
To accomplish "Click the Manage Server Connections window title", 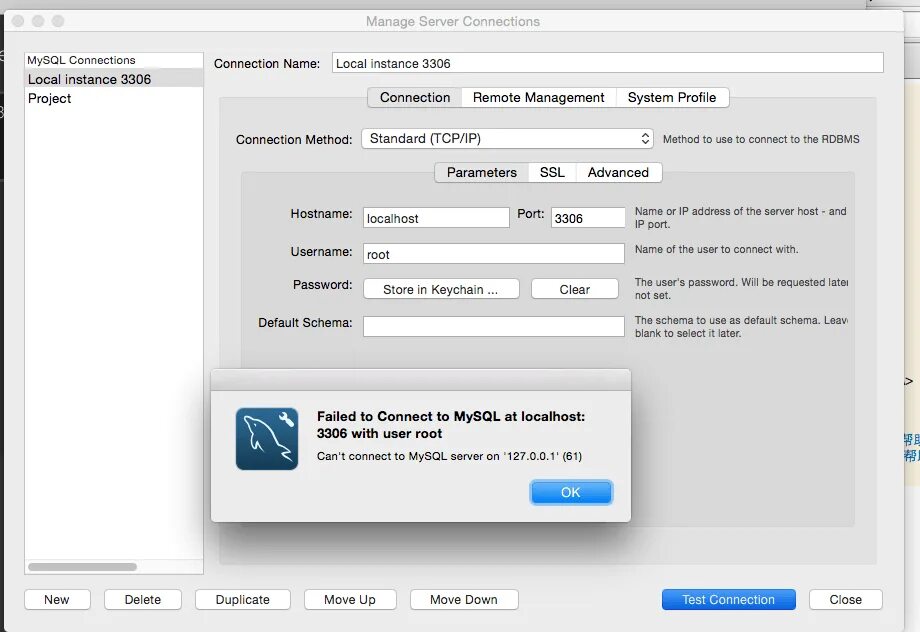I will [x=453, y=22].
